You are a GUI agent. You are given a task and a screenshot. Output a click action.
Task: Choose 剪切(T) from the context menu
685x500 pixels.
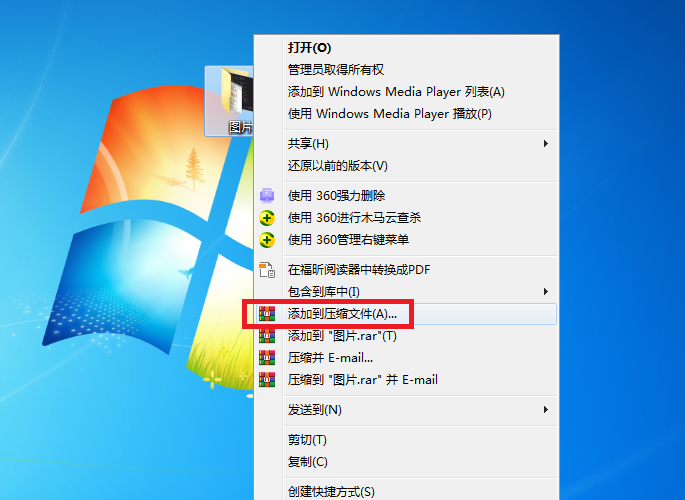tap(307, 440)
